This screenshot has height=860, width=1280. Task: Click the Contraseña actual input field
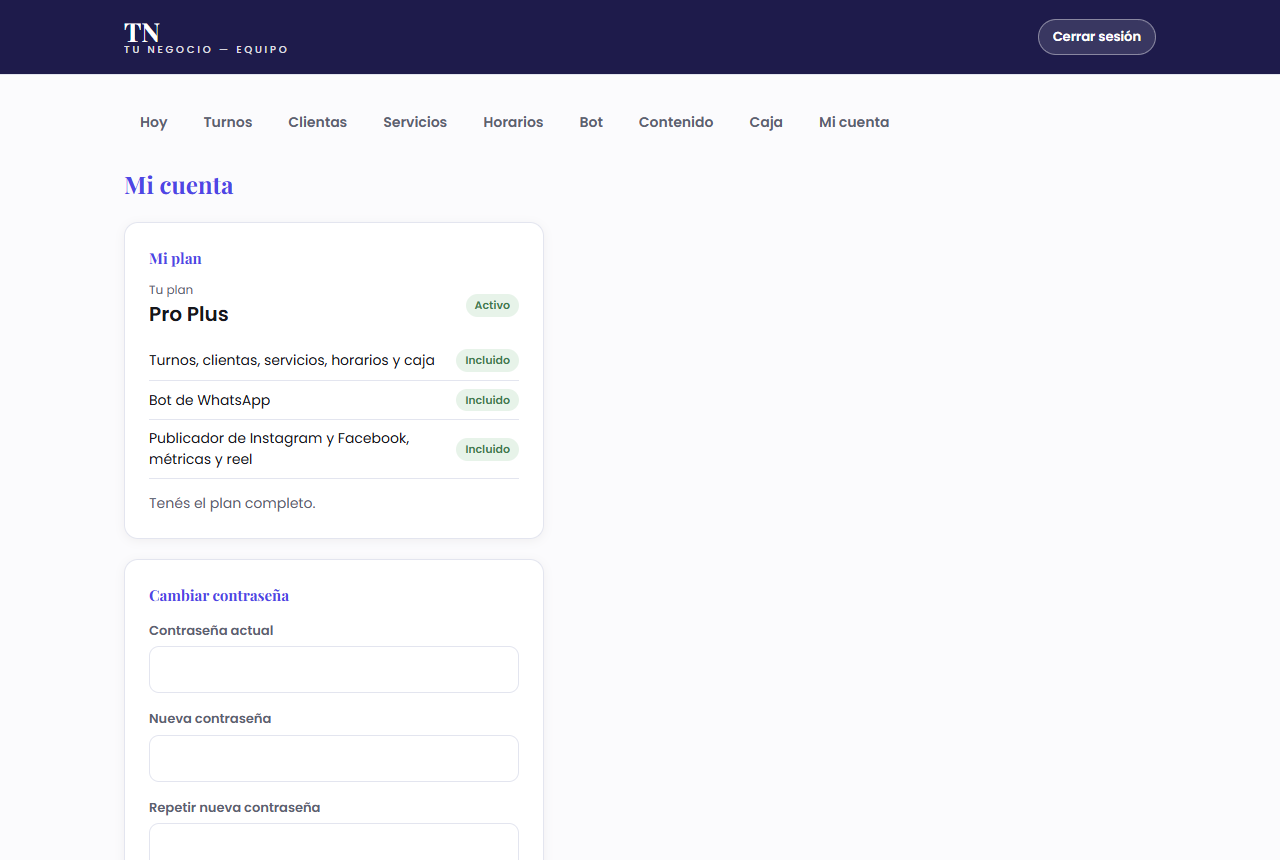[334, 670]
